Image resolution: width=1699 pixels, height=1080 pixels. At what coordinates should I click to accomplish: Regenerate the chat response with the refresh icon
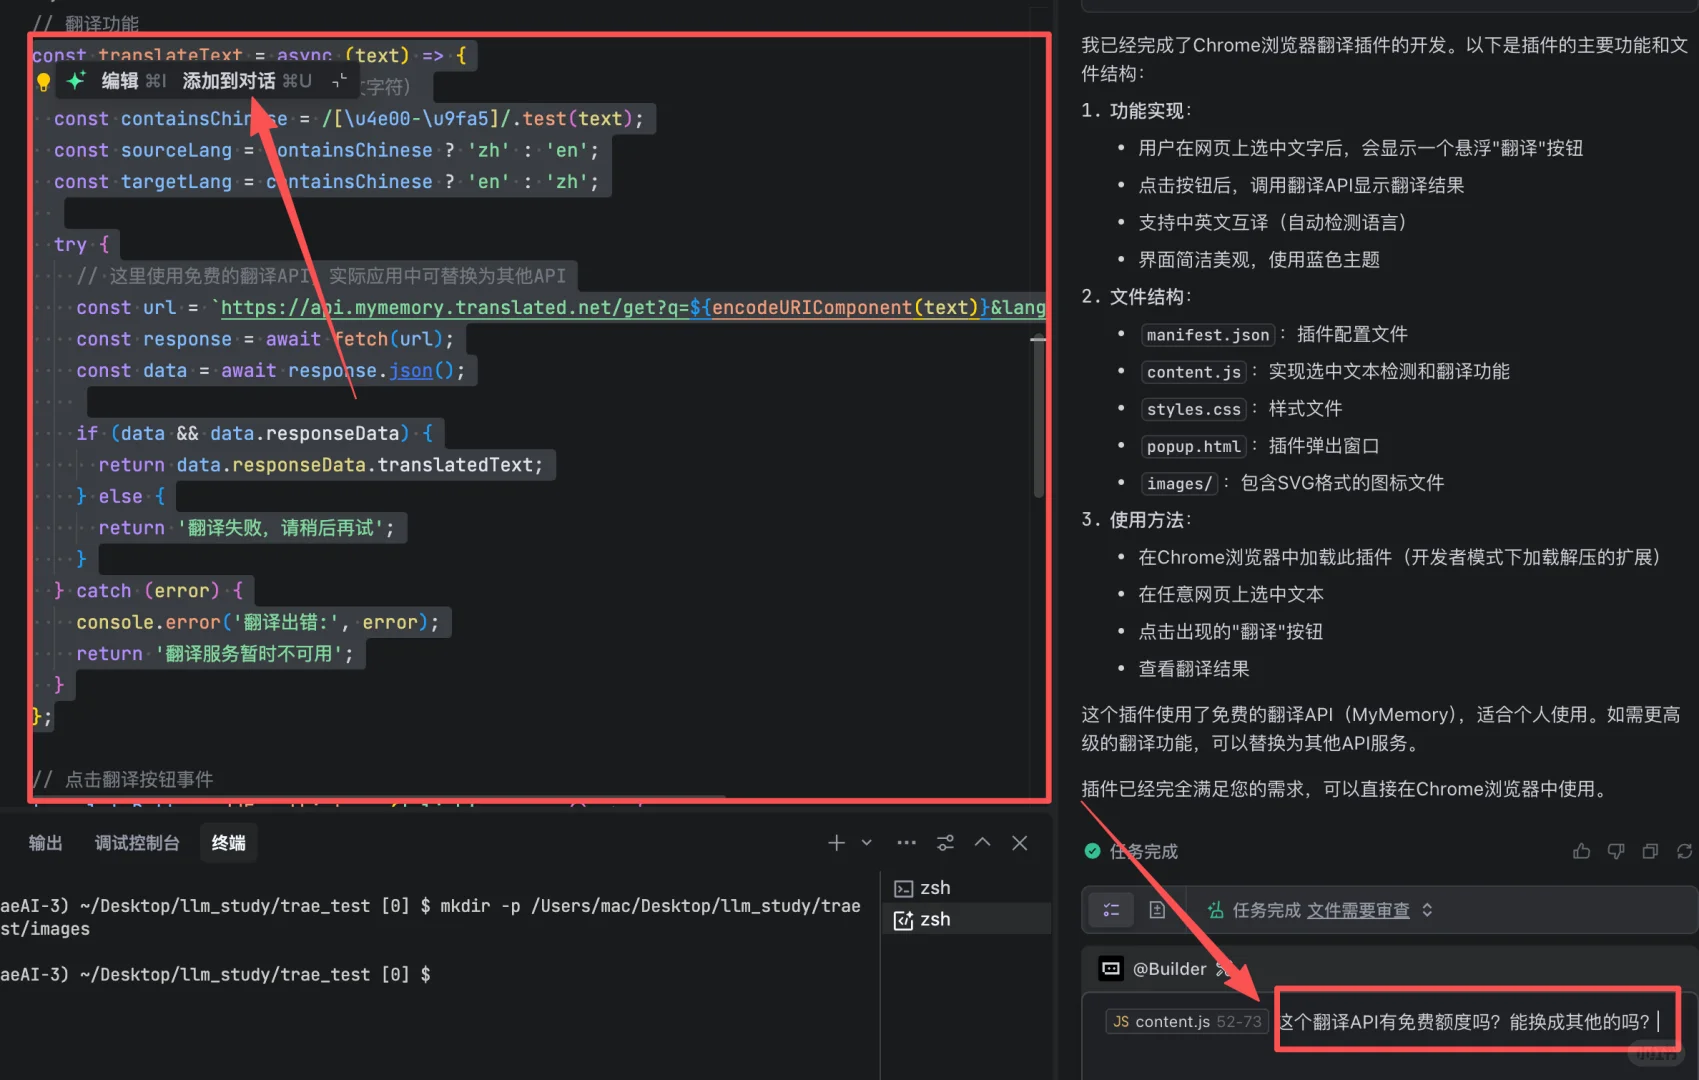(1684, 851)
